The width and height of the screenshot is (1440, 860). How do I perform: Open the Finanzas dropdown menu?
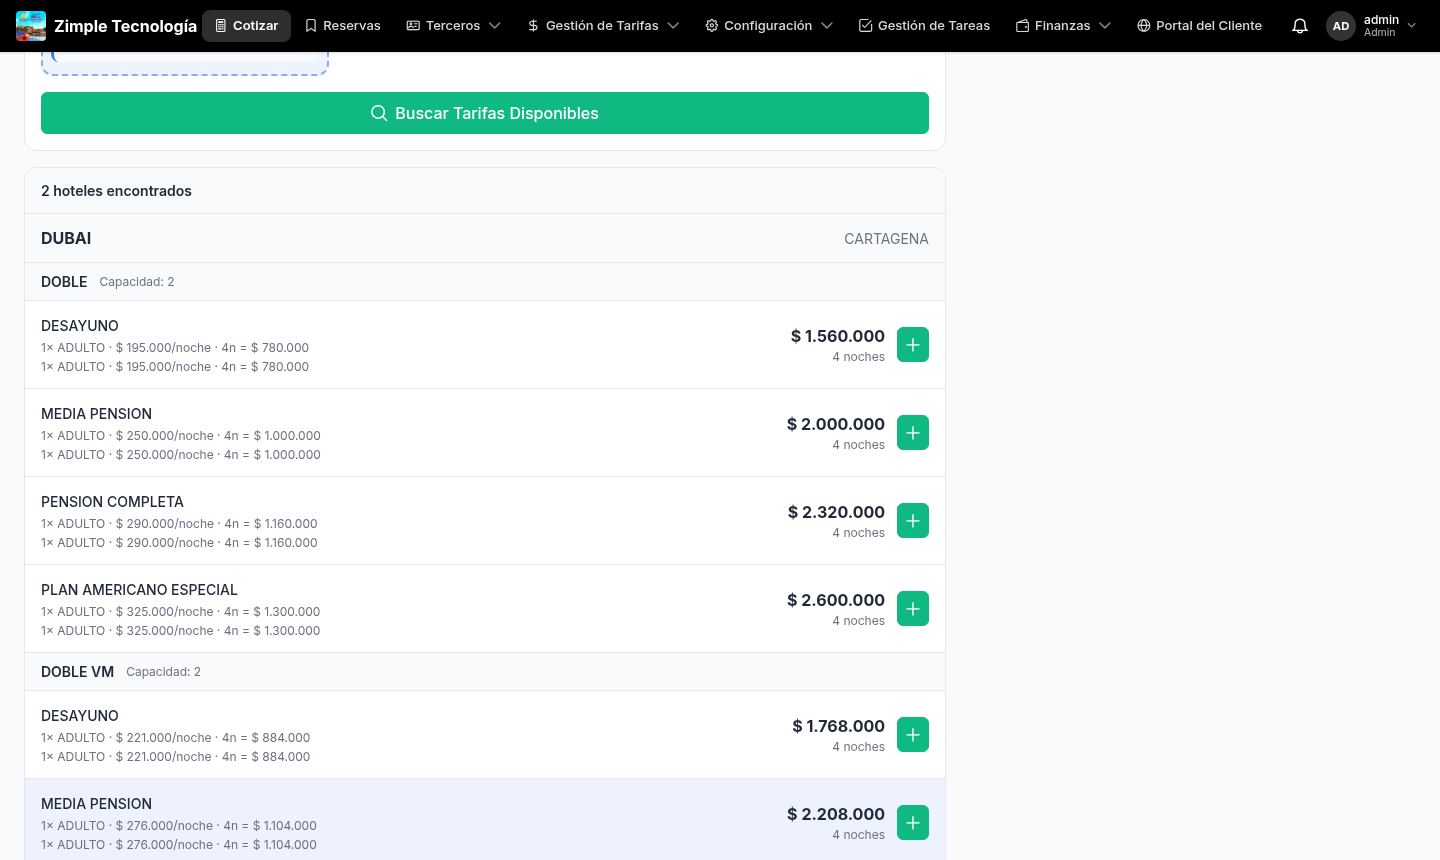coord(1063,26)
